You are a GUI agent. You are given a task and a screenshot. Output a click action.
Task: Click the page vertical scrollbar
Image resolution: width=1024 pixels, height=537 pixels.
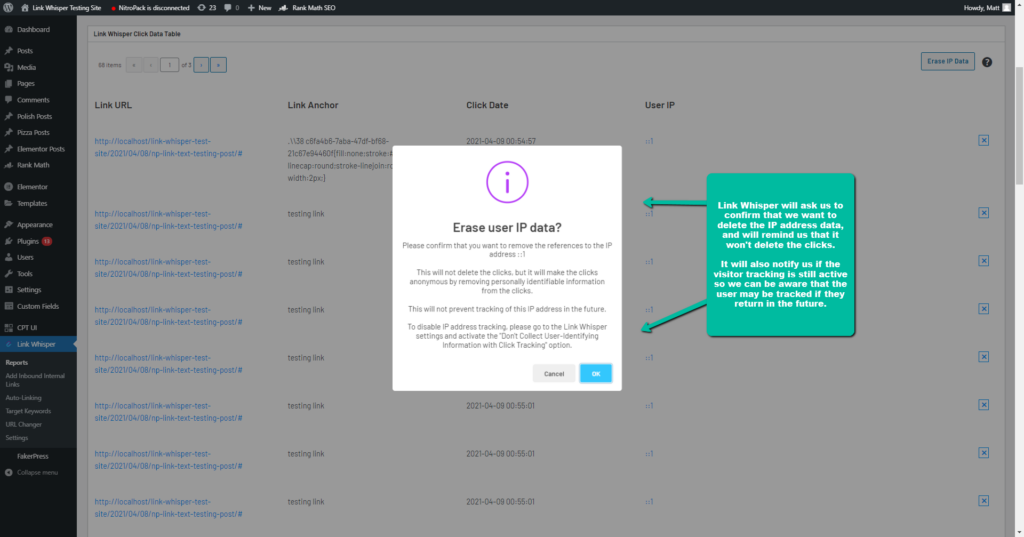1019,124
